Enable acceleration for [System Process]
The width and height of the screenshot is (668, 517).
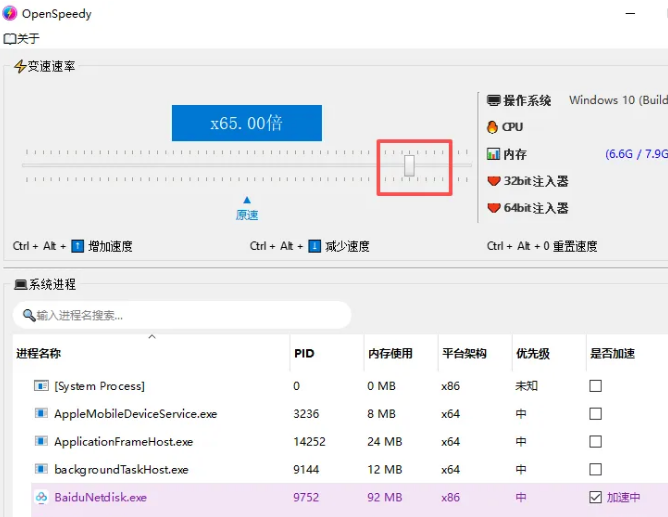coord(596,386)
